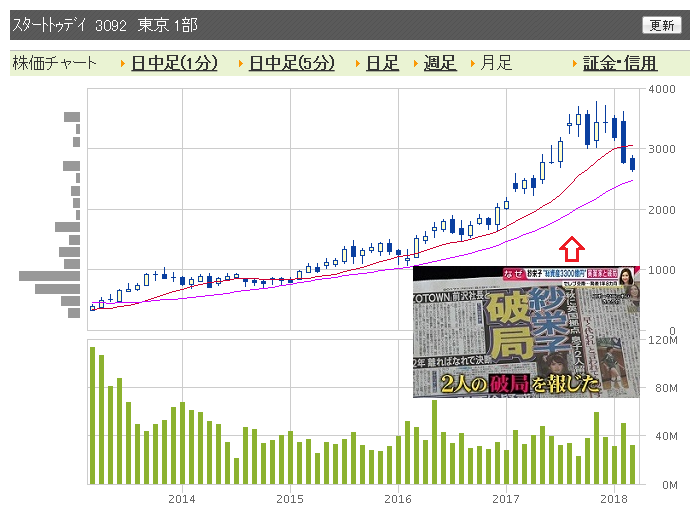Image resolution: width=699 pixels, height=521 pixels.
Task: Click the 2014 x-axis year label
Action: (182, 499)
